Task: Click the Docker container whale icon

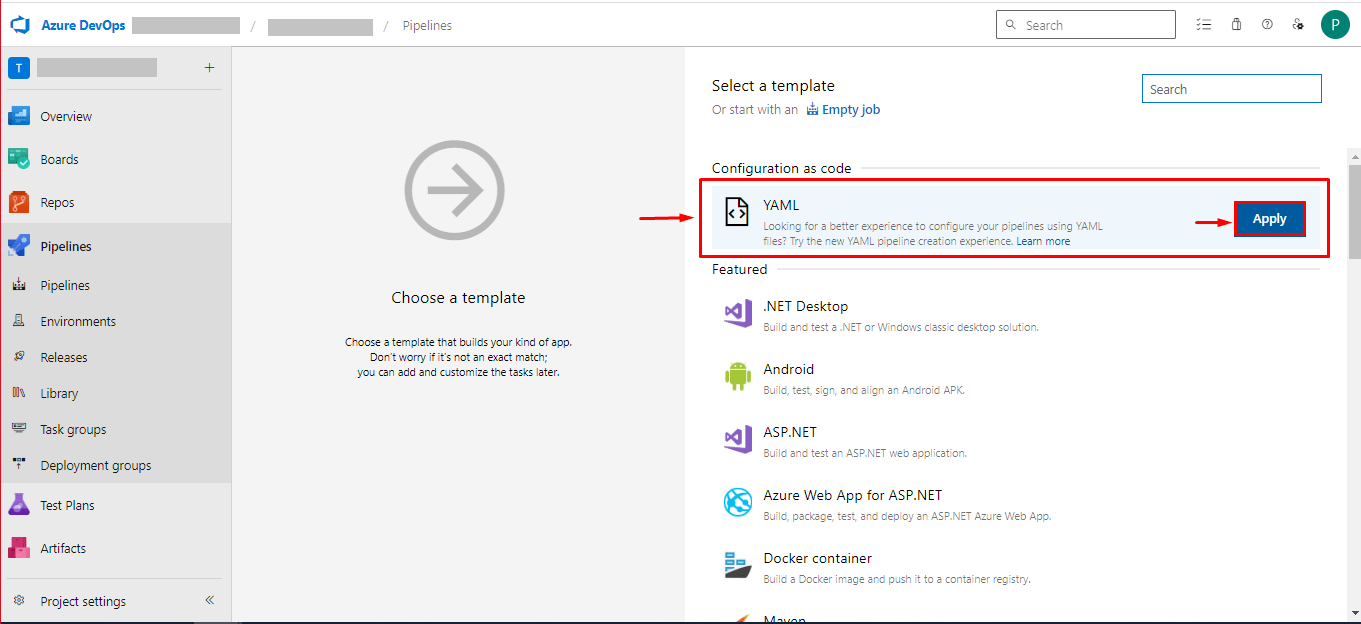Action: pyautogui.click(x=737, y=565)
